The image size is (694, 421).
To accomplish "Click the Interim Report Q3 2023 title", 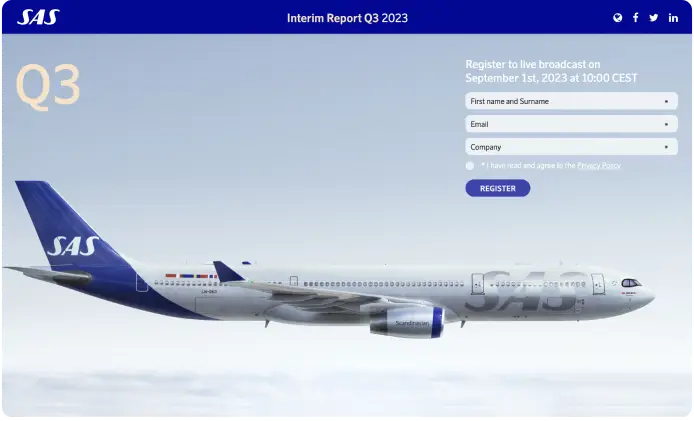I will [x=347, y=18].
